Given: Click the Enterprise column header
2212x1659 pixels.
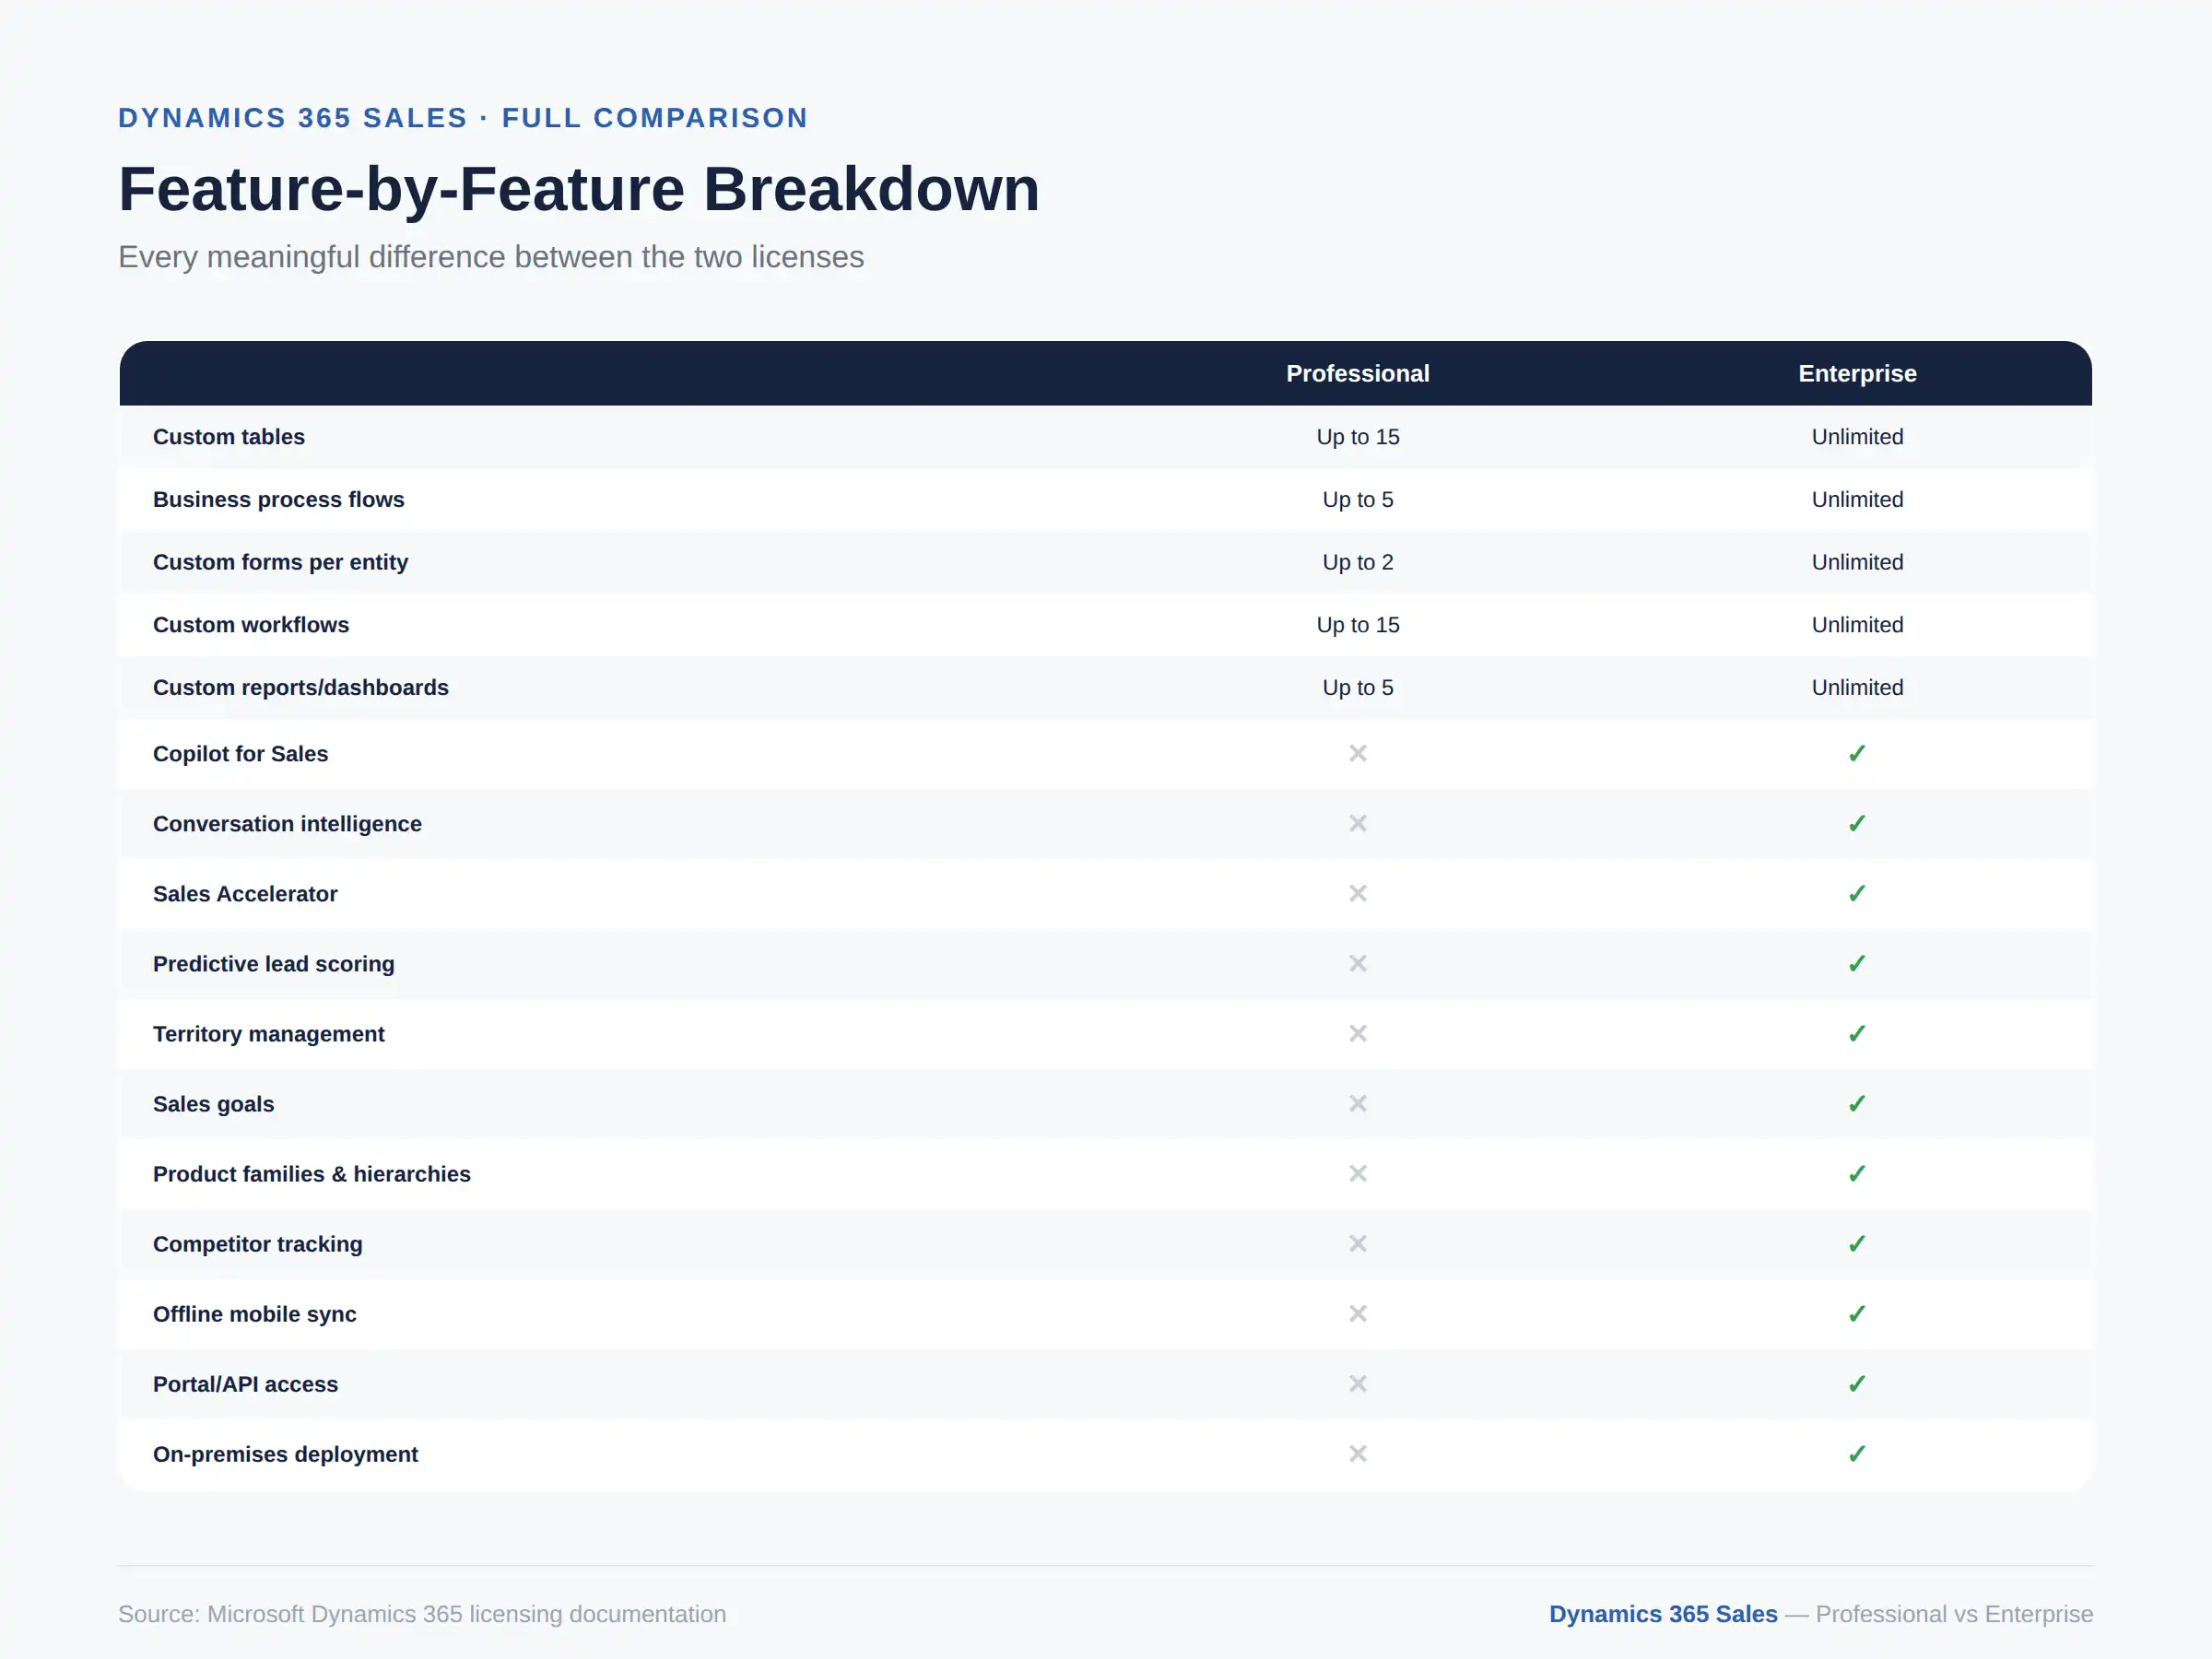Looking at the screenshot, I should [1857, 373].
